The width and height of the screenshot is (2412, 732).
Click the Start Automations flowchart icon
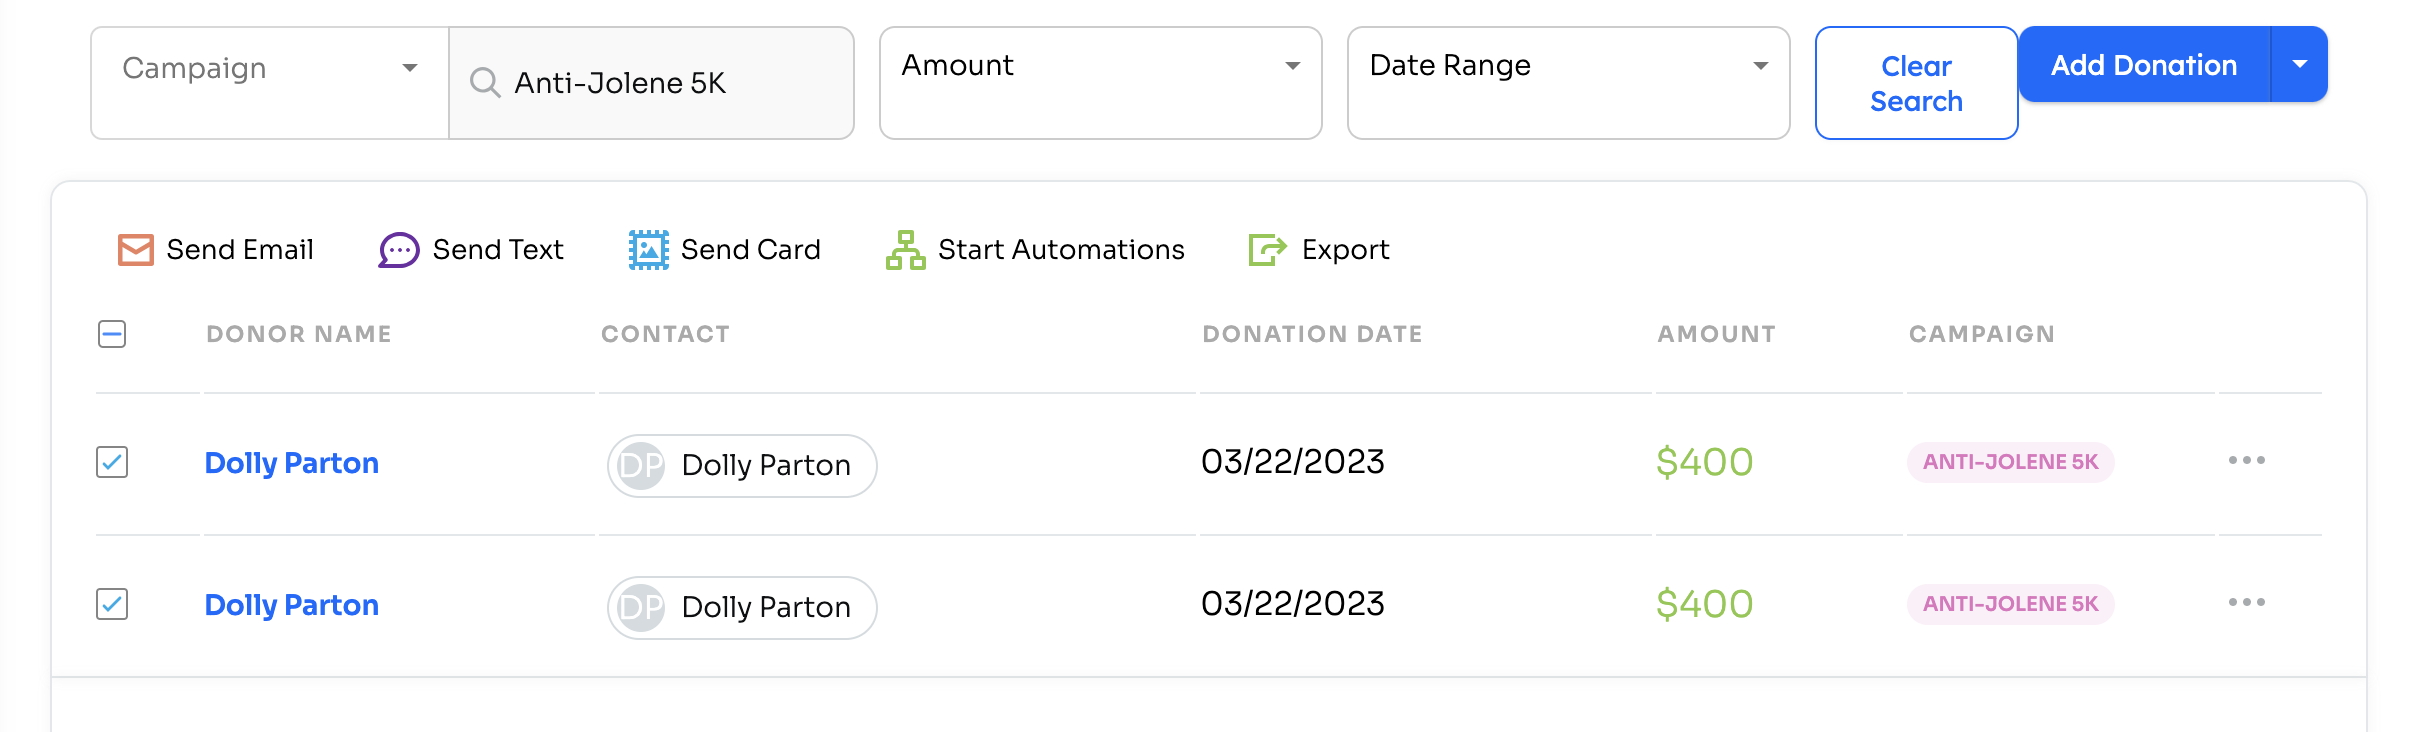pyautogui.click(x=905, y=250)
